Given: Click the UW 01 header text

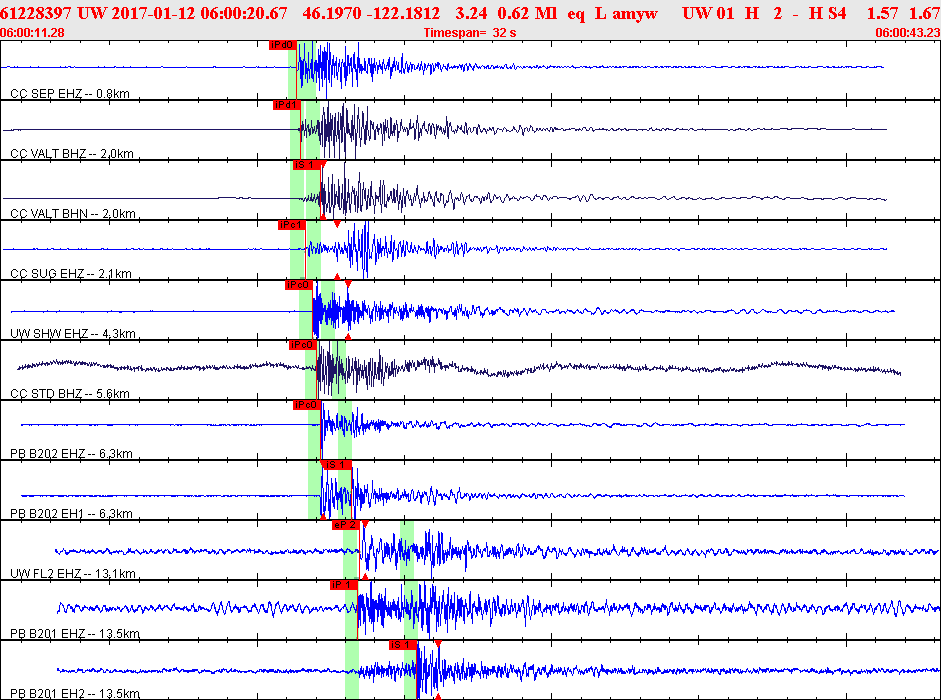Looking at the screenshot, I should (709, 13).
